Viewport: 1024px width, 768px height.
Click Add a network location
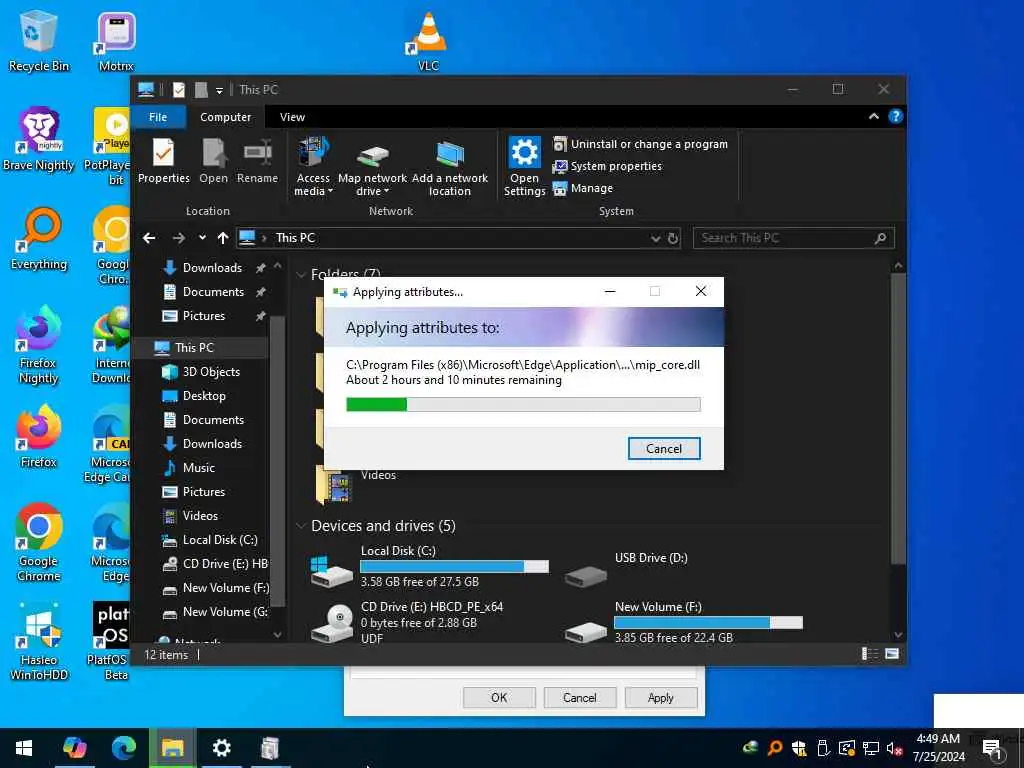tap(449, 167)
